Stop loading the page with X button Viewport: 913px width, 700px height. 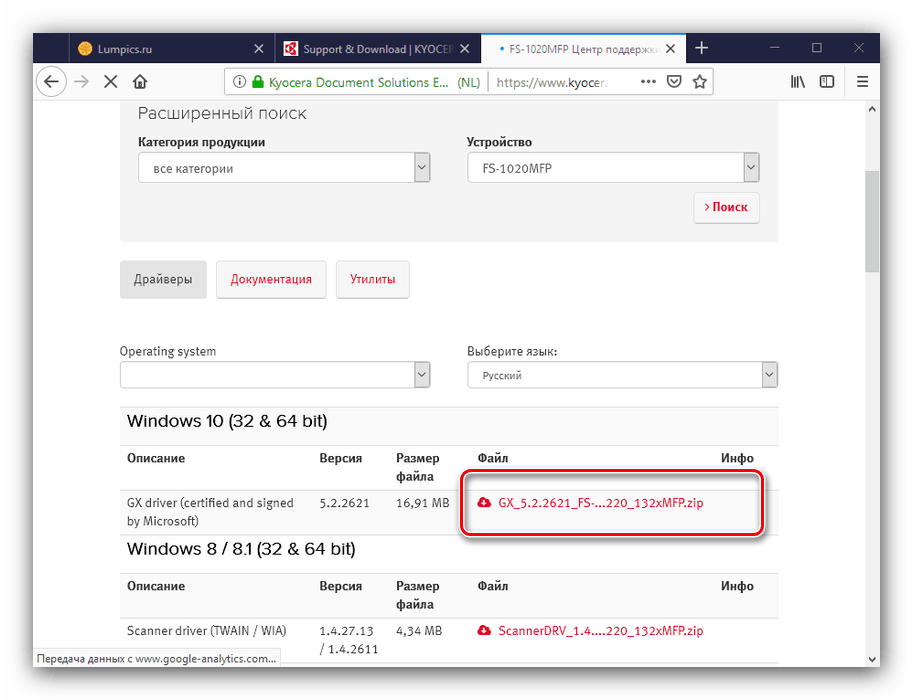pos(111,82)
